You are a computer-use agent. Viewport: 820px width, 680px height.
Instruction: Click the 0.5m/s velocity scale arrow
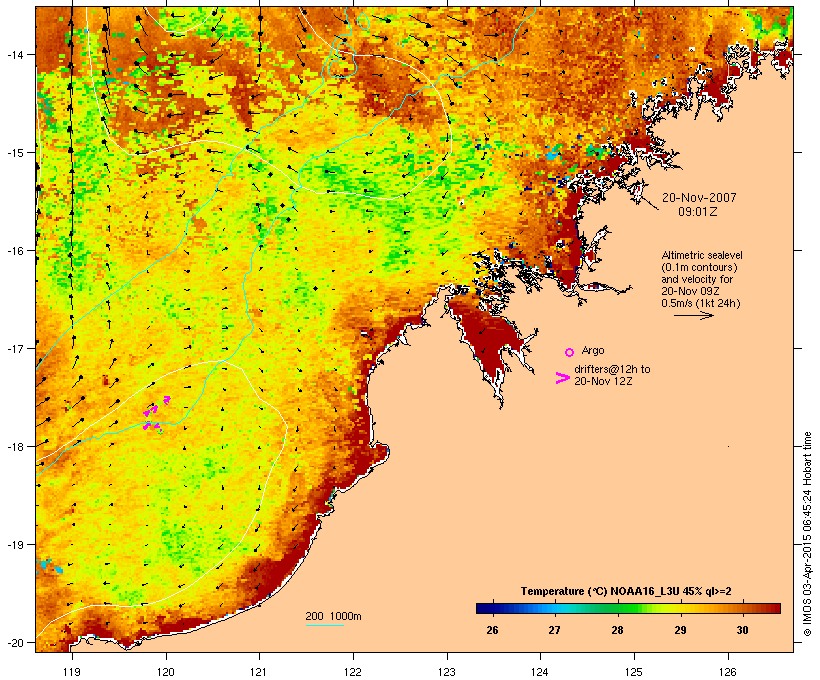pos(693,315)
